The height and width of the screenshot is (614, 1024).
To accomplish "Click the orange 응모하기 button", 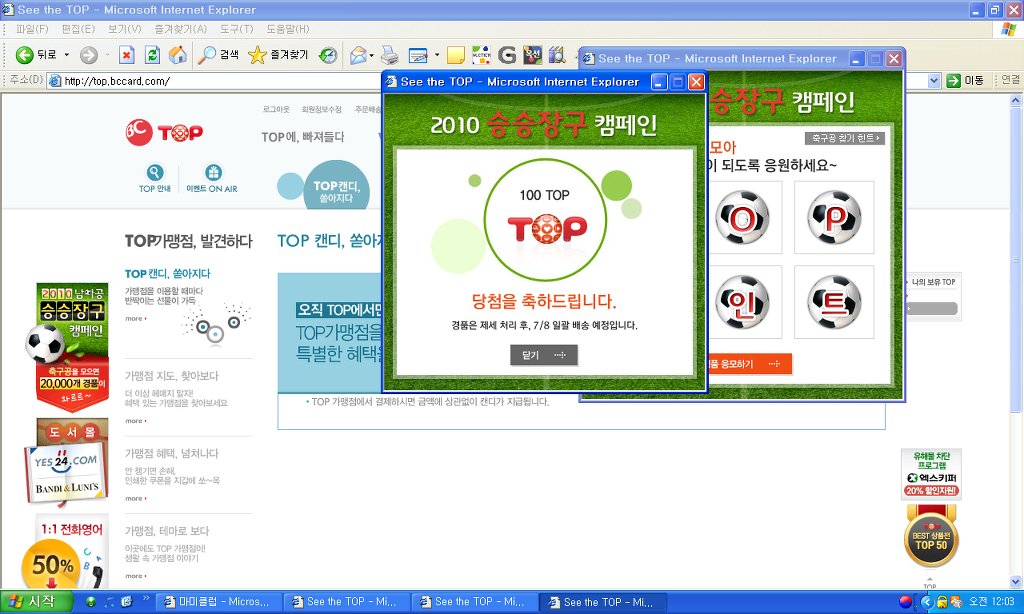I will (x=750, y=364).
